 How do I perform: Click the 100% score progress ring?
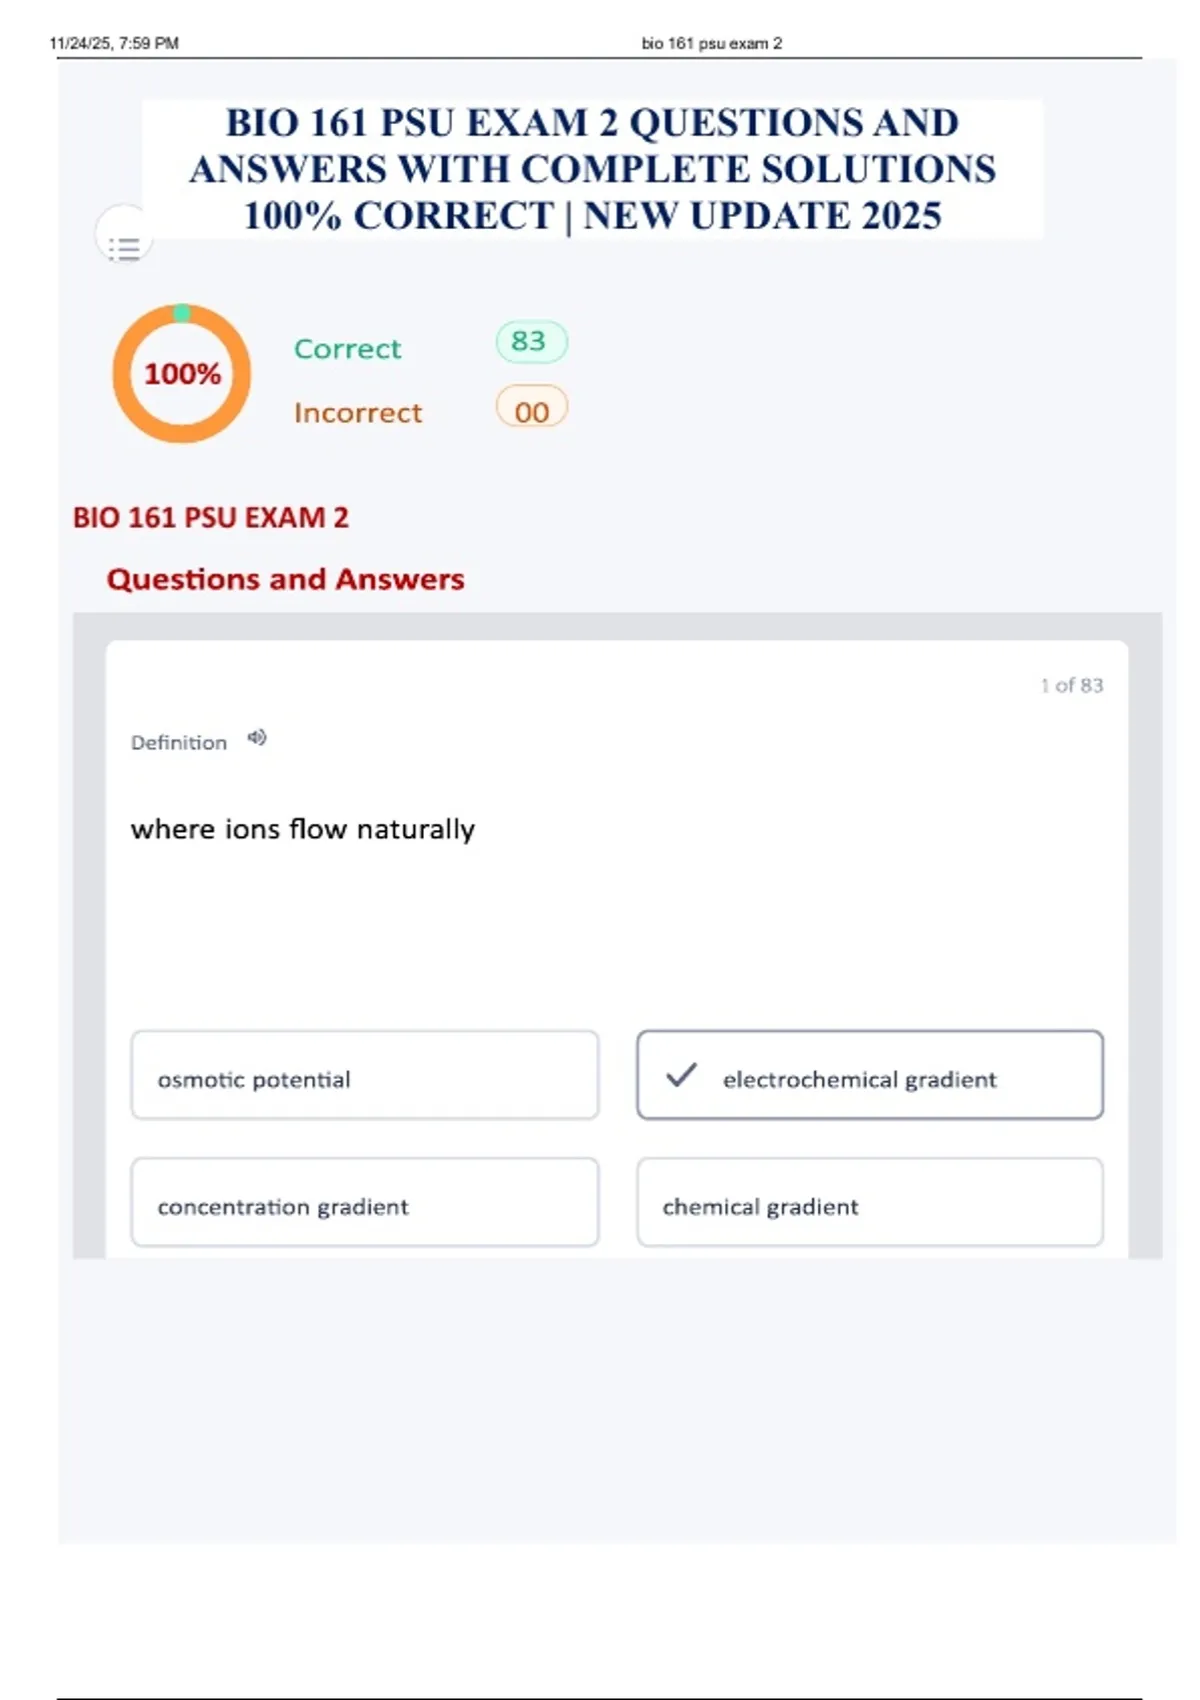pos(182,374)
